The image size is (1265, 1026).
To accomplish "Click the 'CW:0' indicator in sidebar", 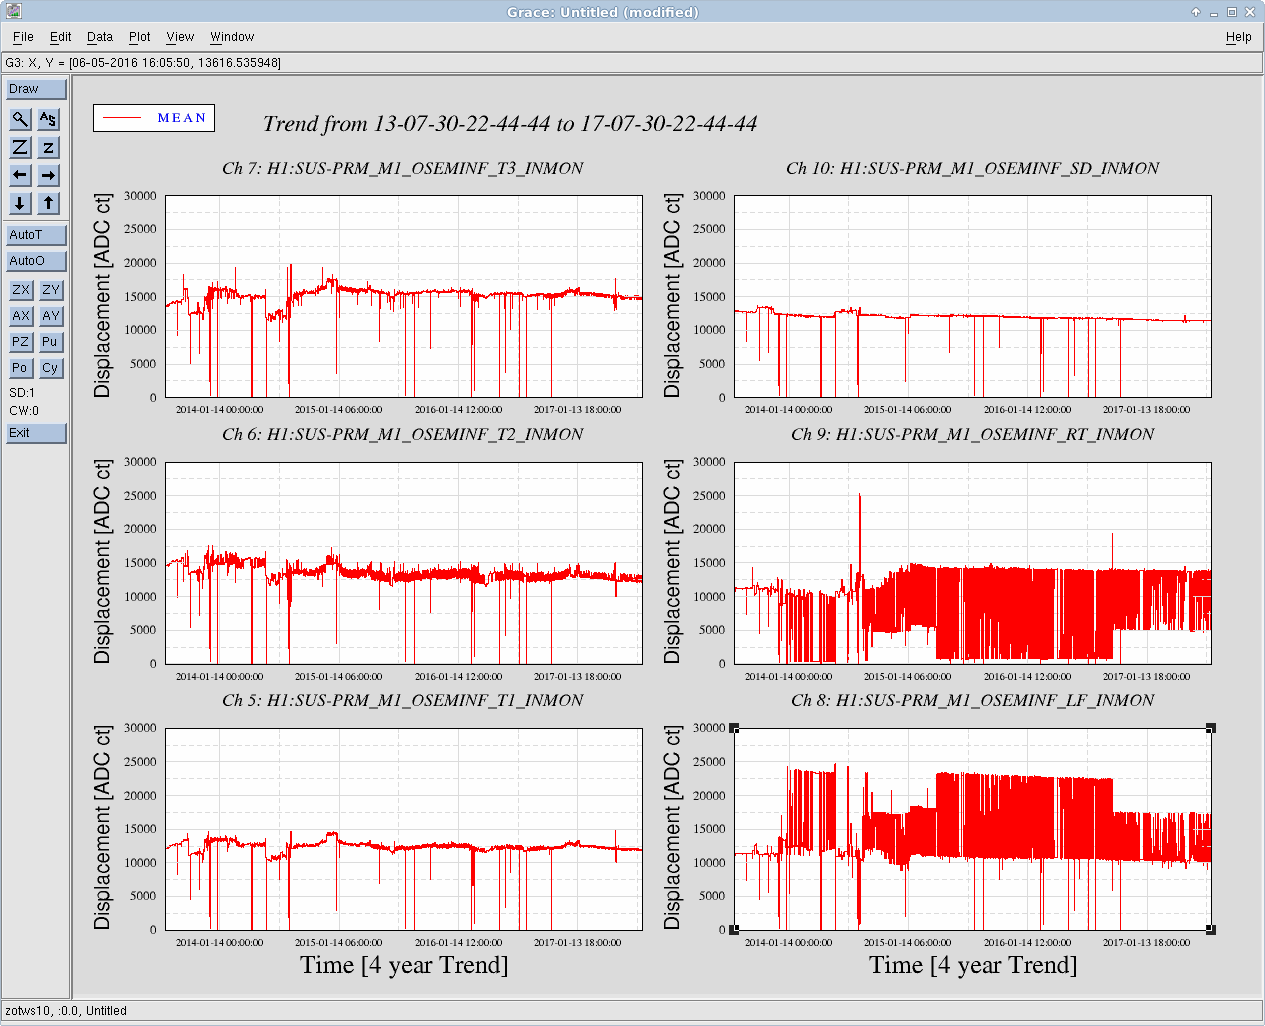I will [x=24, y=411].
